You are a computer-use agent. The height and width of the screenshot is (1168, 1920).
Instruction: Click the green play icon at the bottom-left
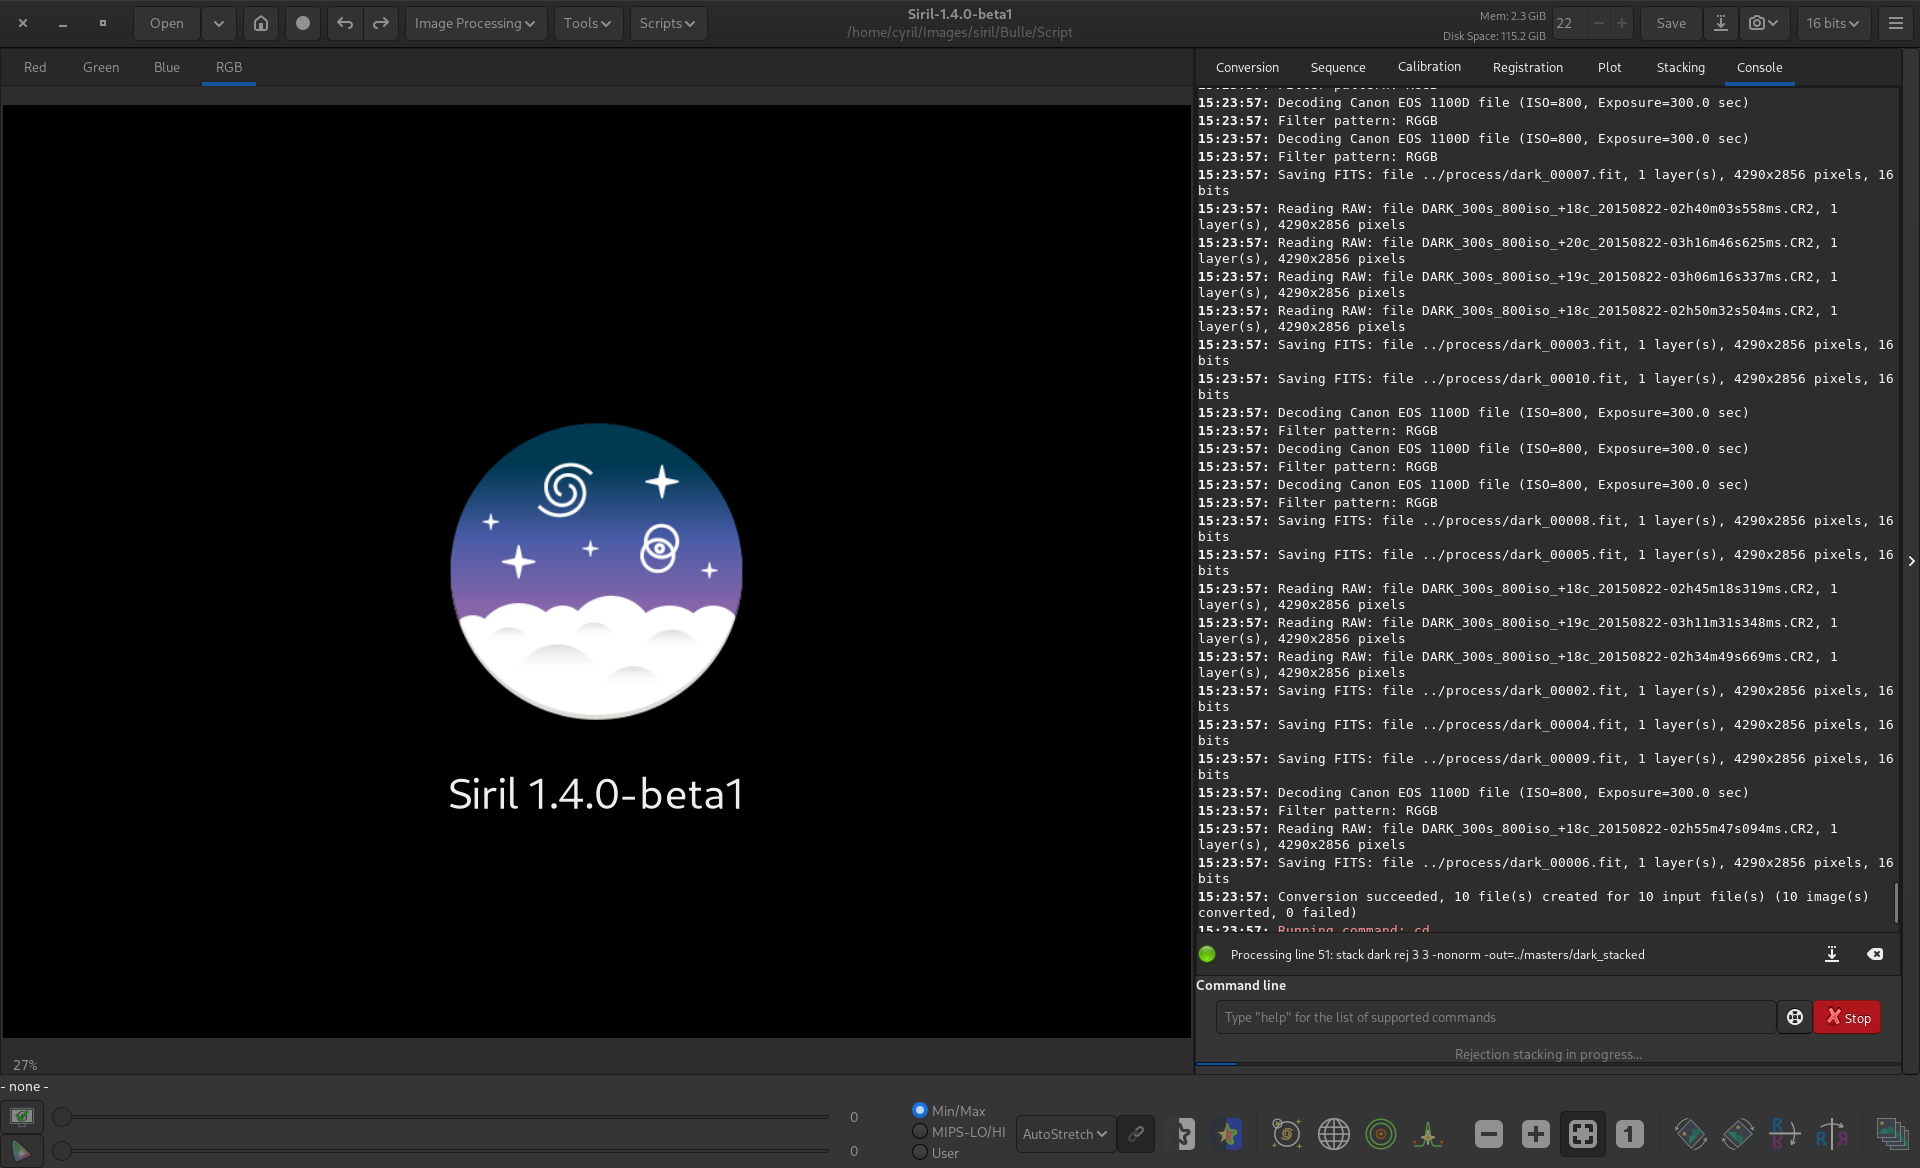tap(22, 1151)
